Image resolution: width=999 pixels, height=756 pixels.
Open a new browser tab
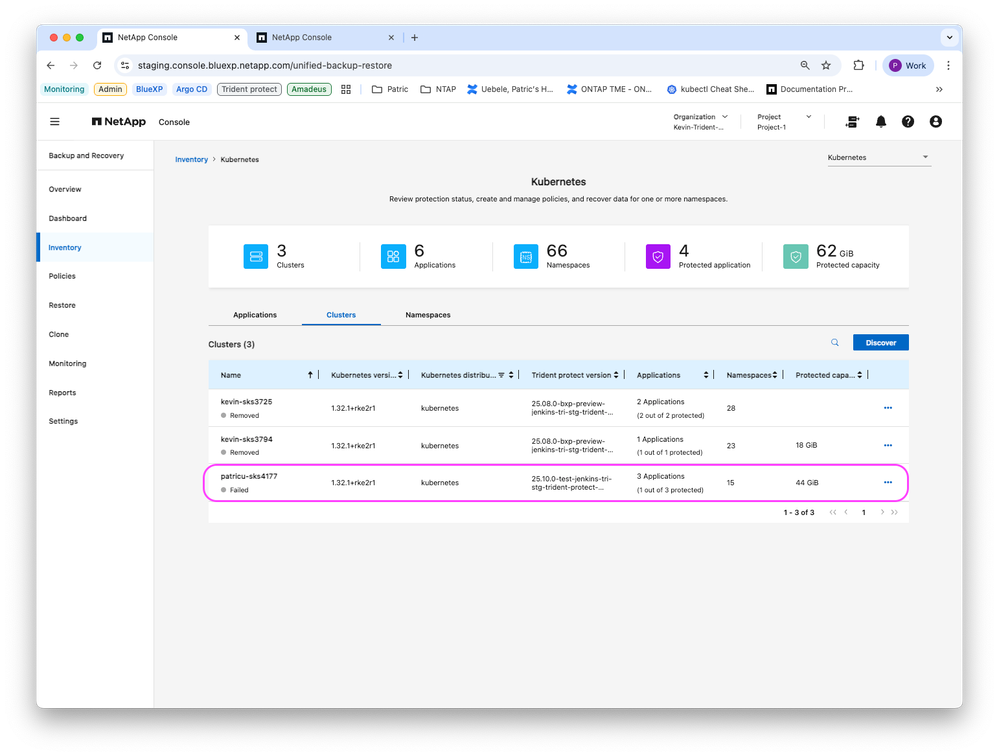(414, 38)
